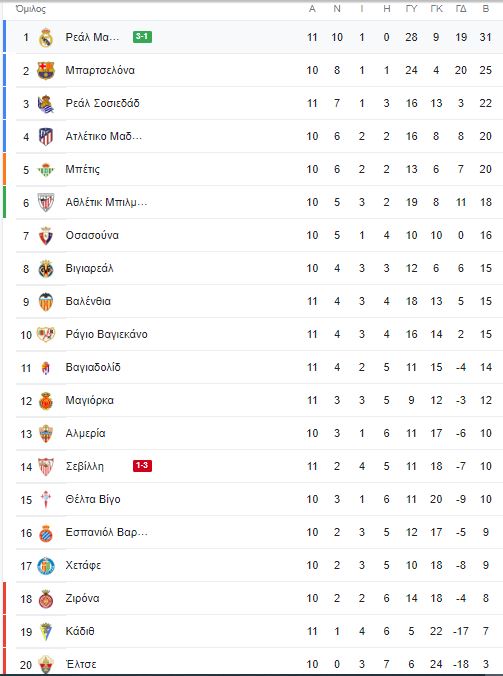
Task: Click the Ζιρόνα team crest
Action: click(x=46, y=599)
